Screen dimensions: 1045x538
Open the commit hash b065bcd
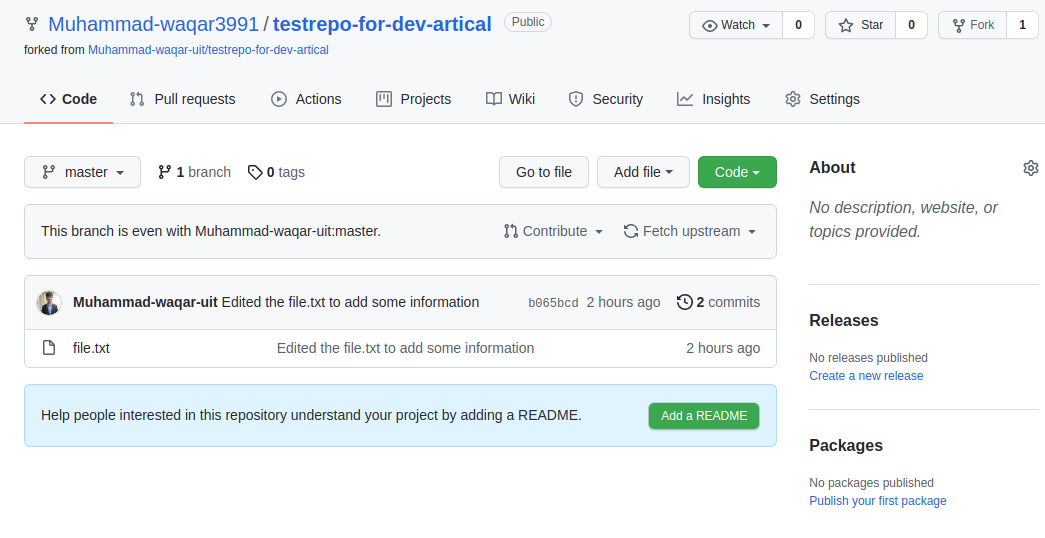click(x=553, y=303)
